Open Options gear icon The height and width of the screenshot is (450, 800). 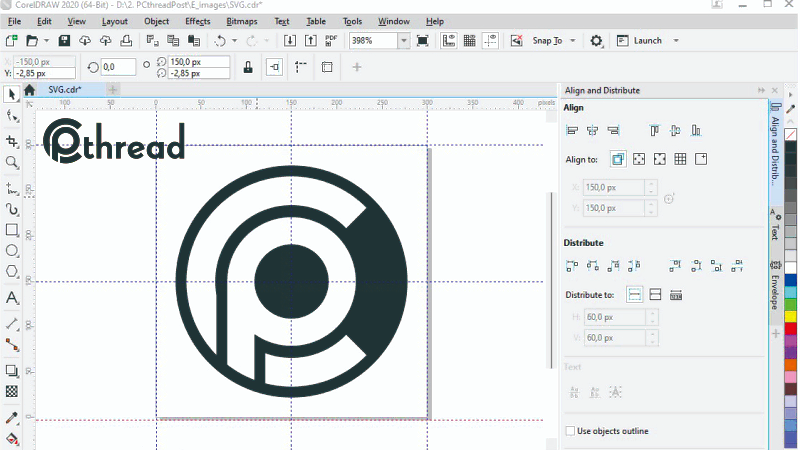point(596,41)
